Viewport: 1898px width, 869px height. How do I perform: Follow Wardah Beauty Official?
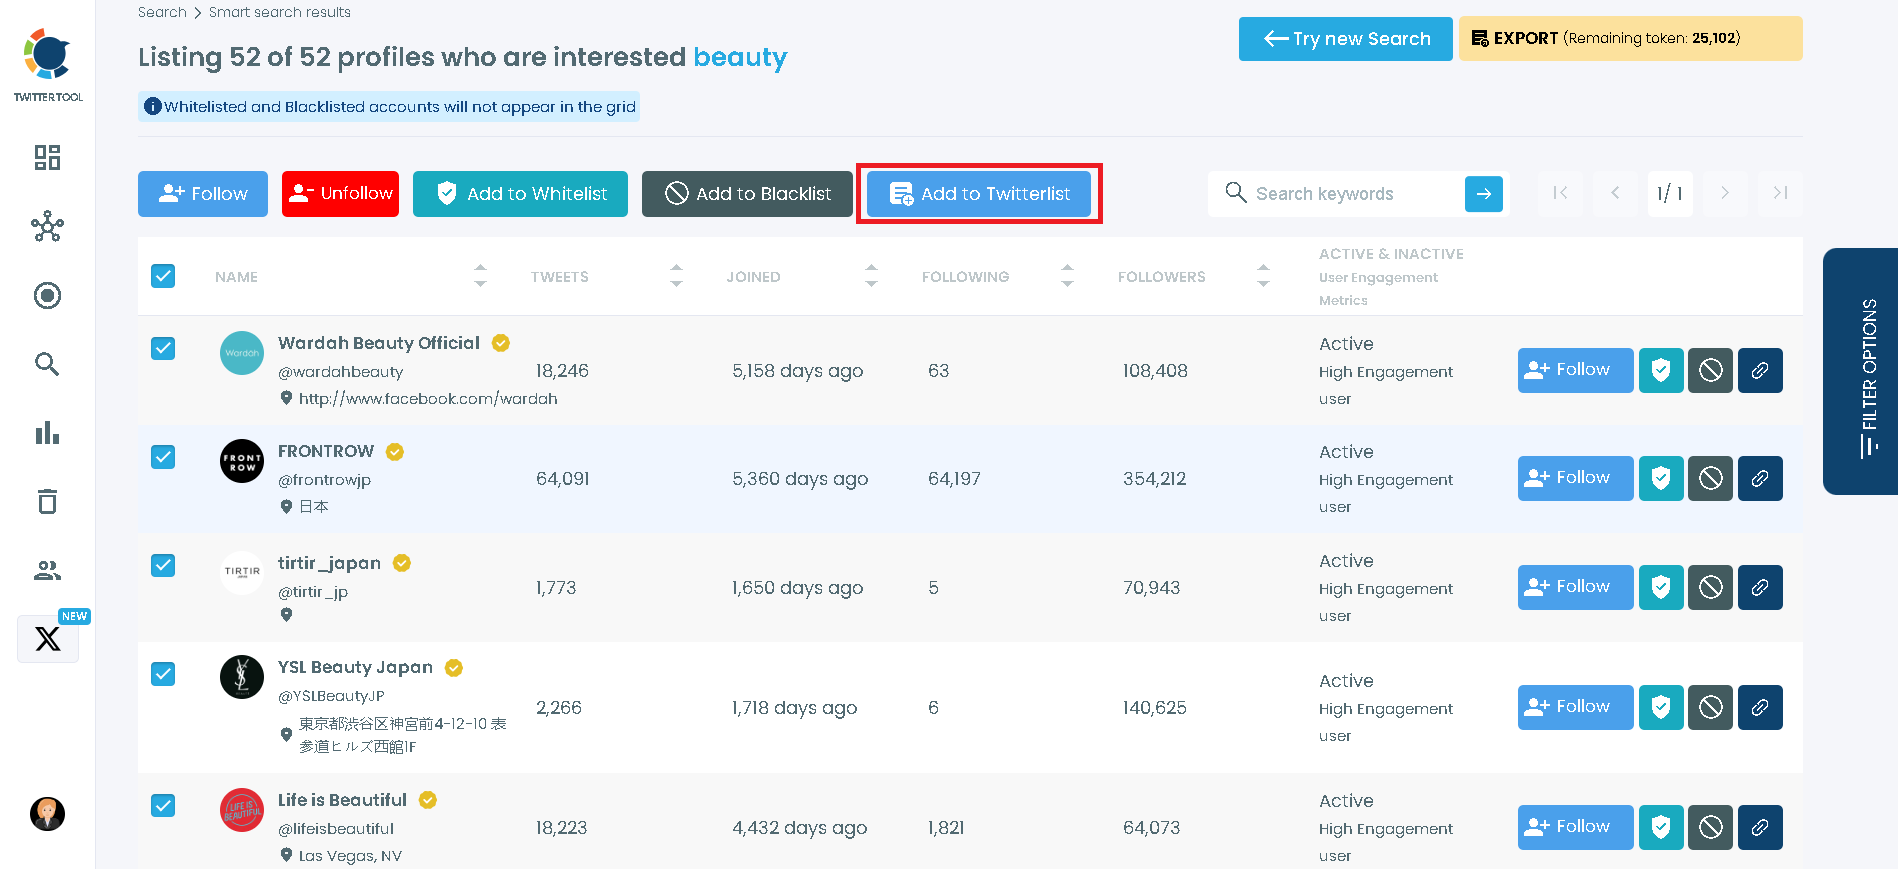click(1576, 370)
